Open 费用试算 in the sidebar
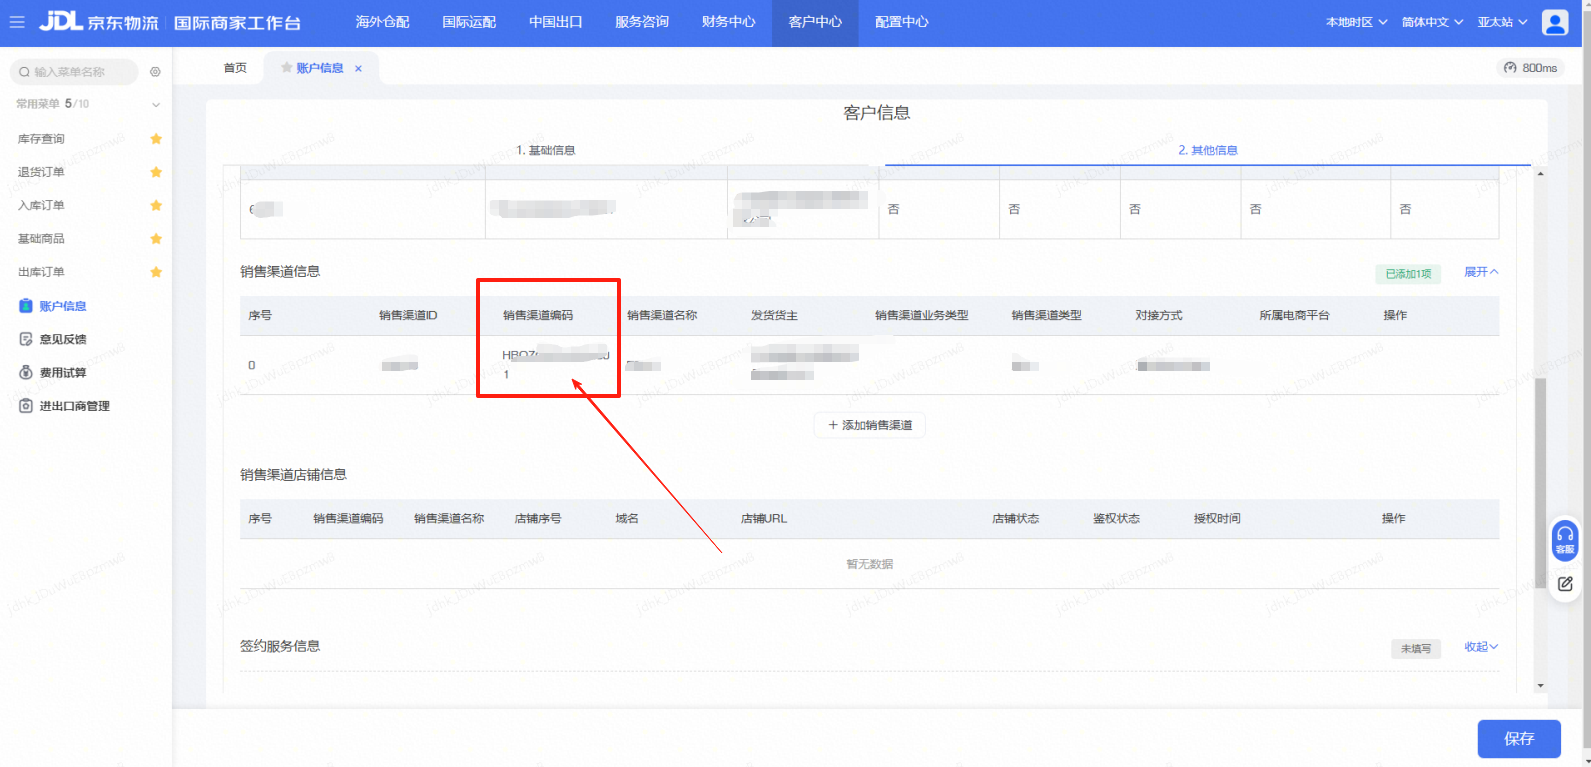The height and width of the screenshot is (767, 1591). click(62, 373)
